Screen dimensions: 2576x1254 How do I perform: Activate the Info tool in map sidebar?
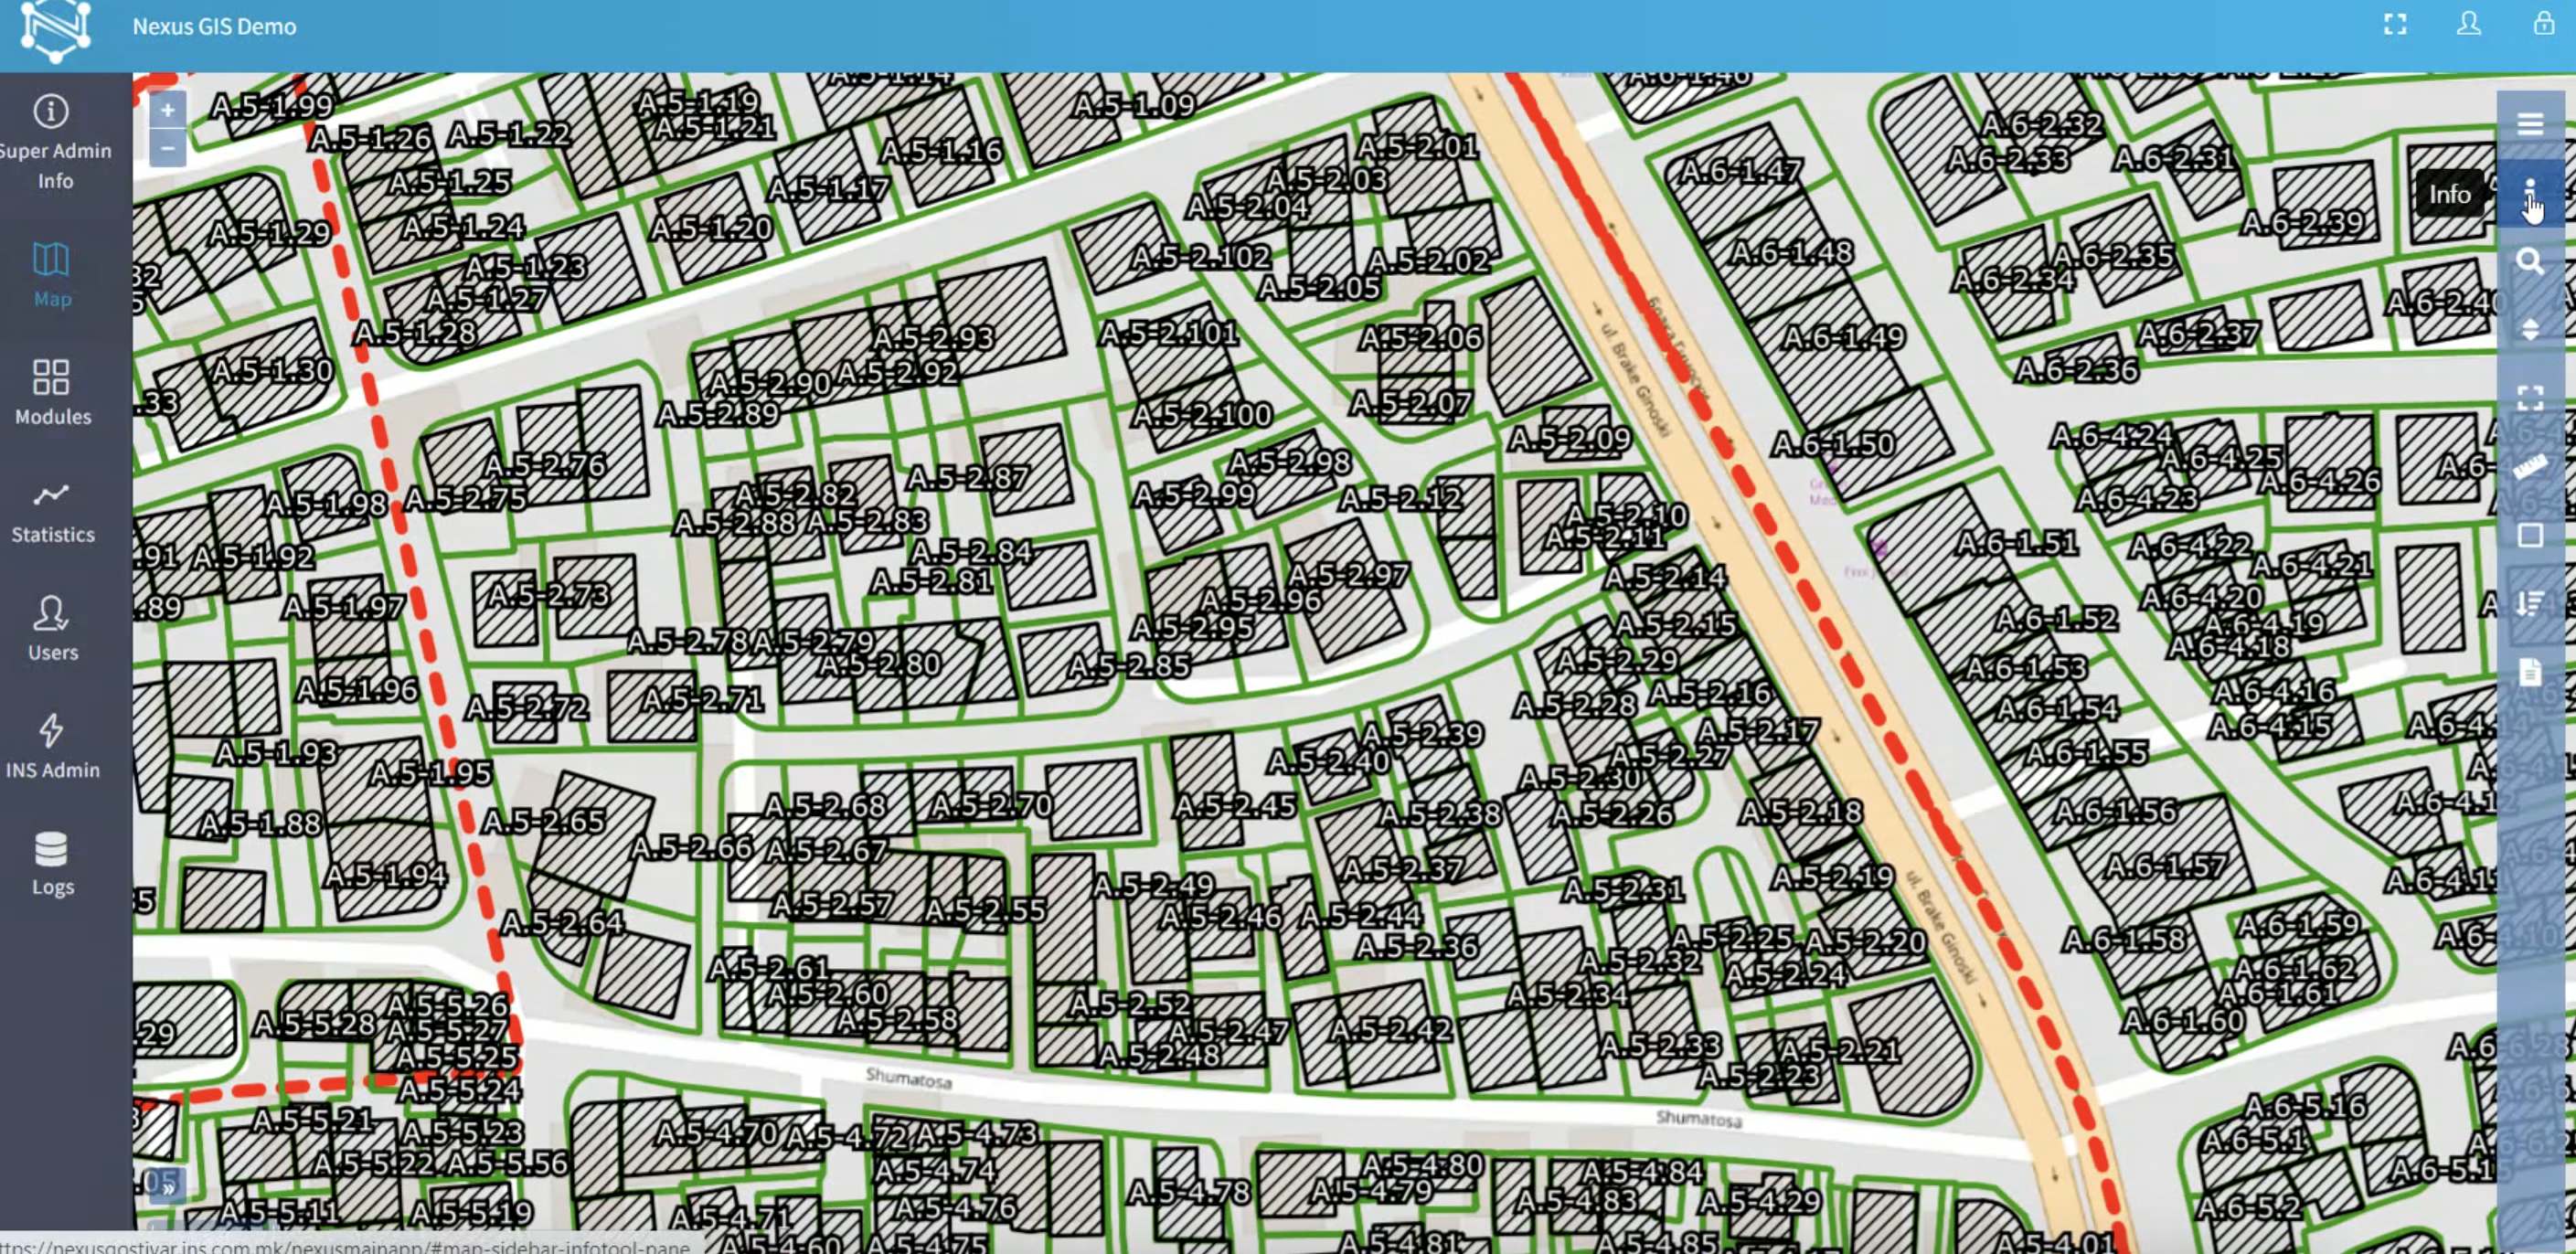2530,193
